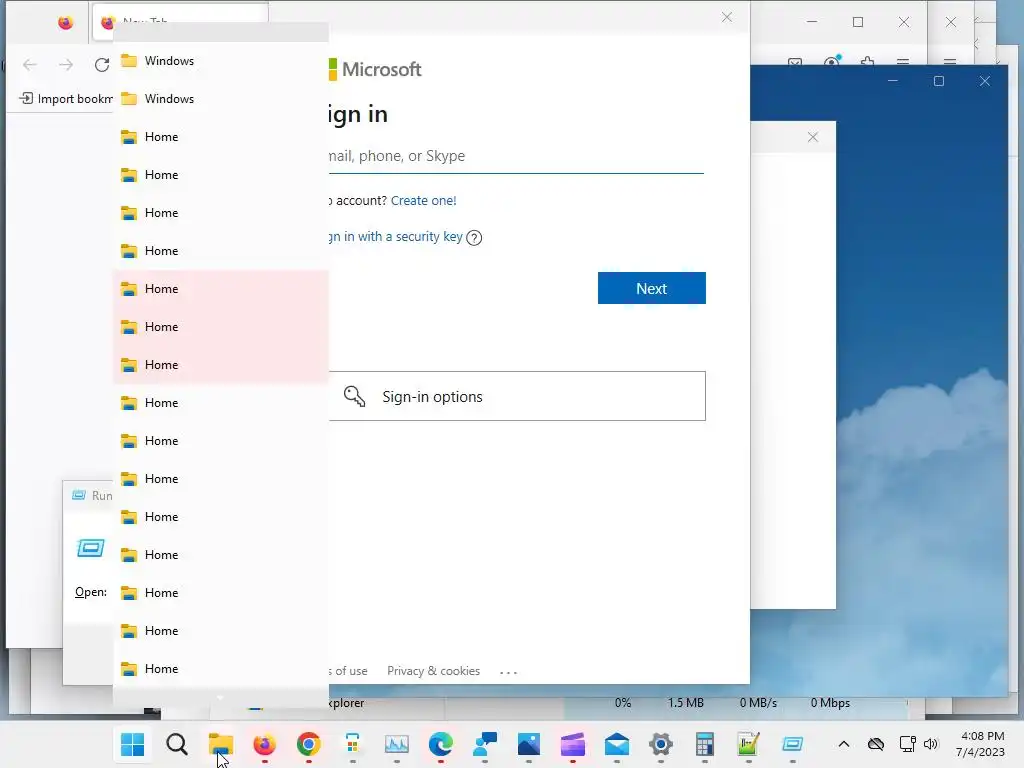Open Feedback Hub taskbar icon
1024x768 pixels.
[485, 743]
